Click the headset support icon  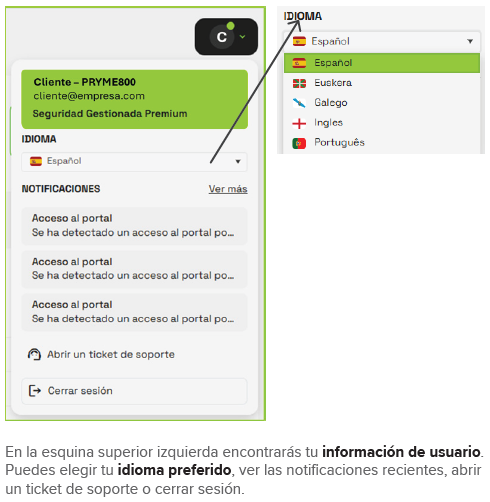(34, 354)
